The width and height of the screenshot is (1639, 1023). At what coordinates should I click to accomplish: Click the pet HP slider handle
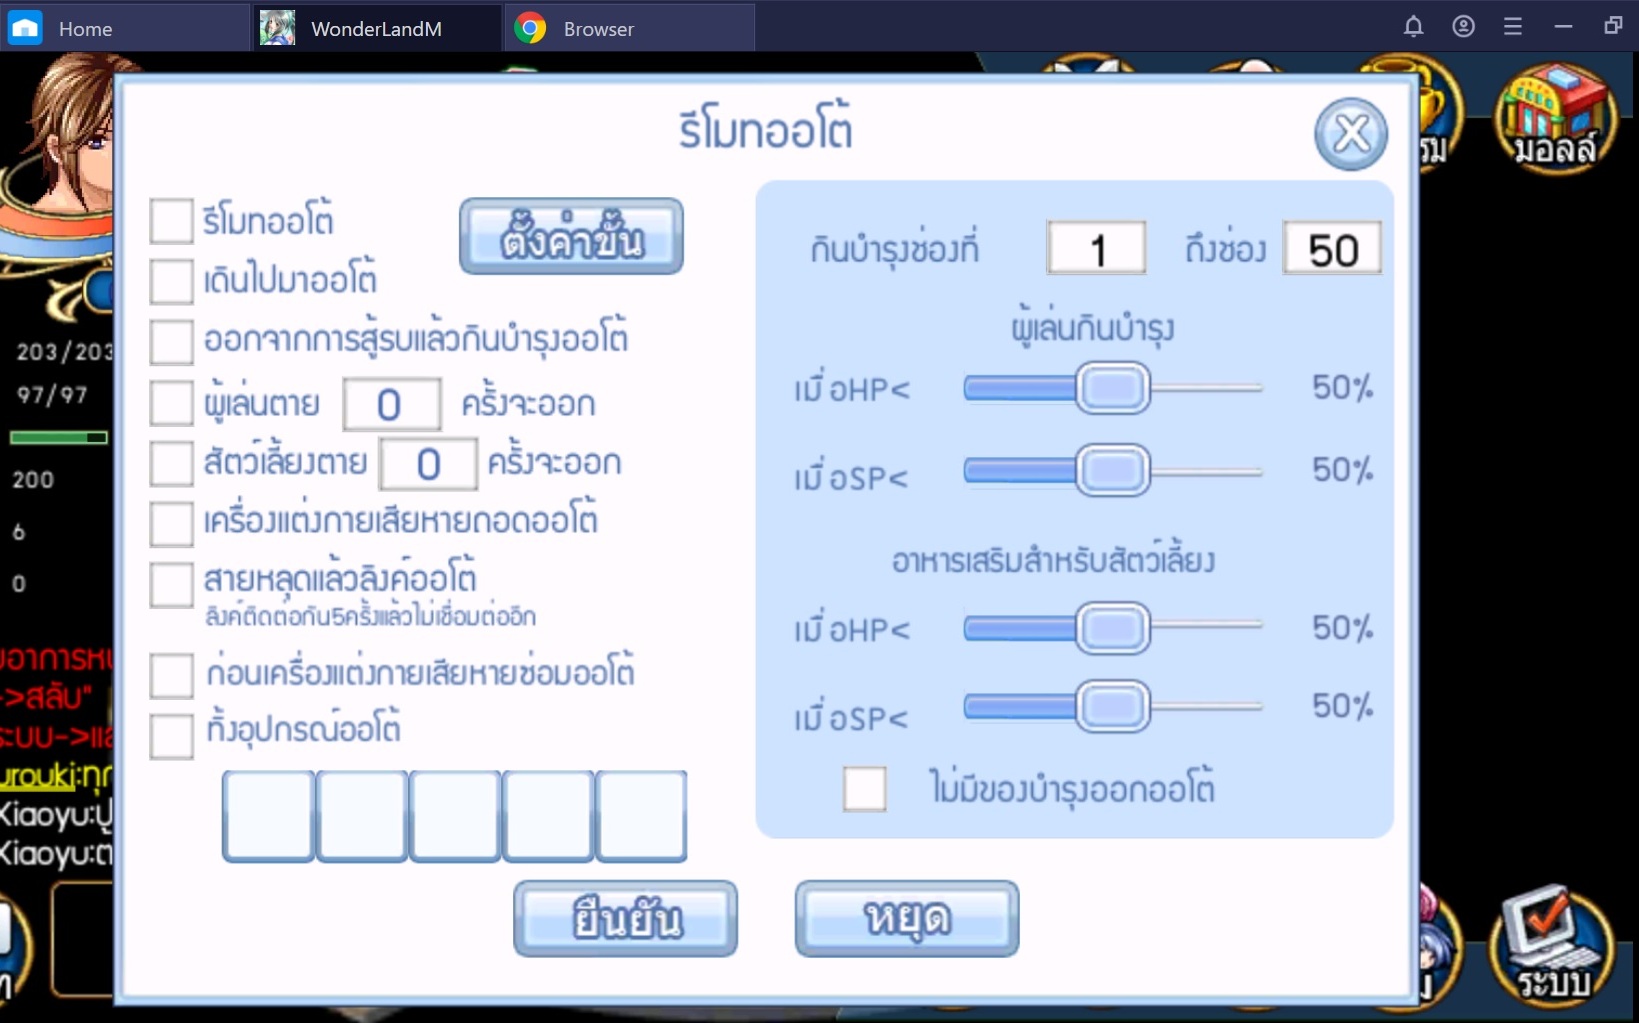[1113, 628]
